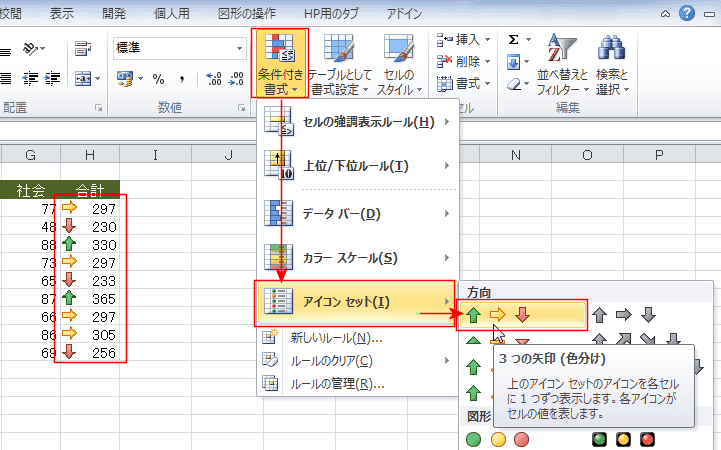Switch to the 表示 ribbon tab
The image size is (721, 450).
(62, 13)
